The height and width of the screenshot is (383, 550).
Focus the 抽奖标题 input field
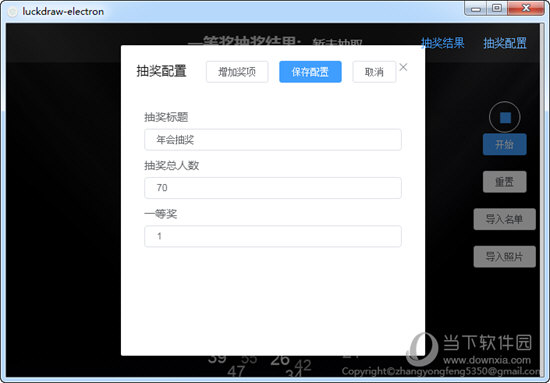click(273, 140)
